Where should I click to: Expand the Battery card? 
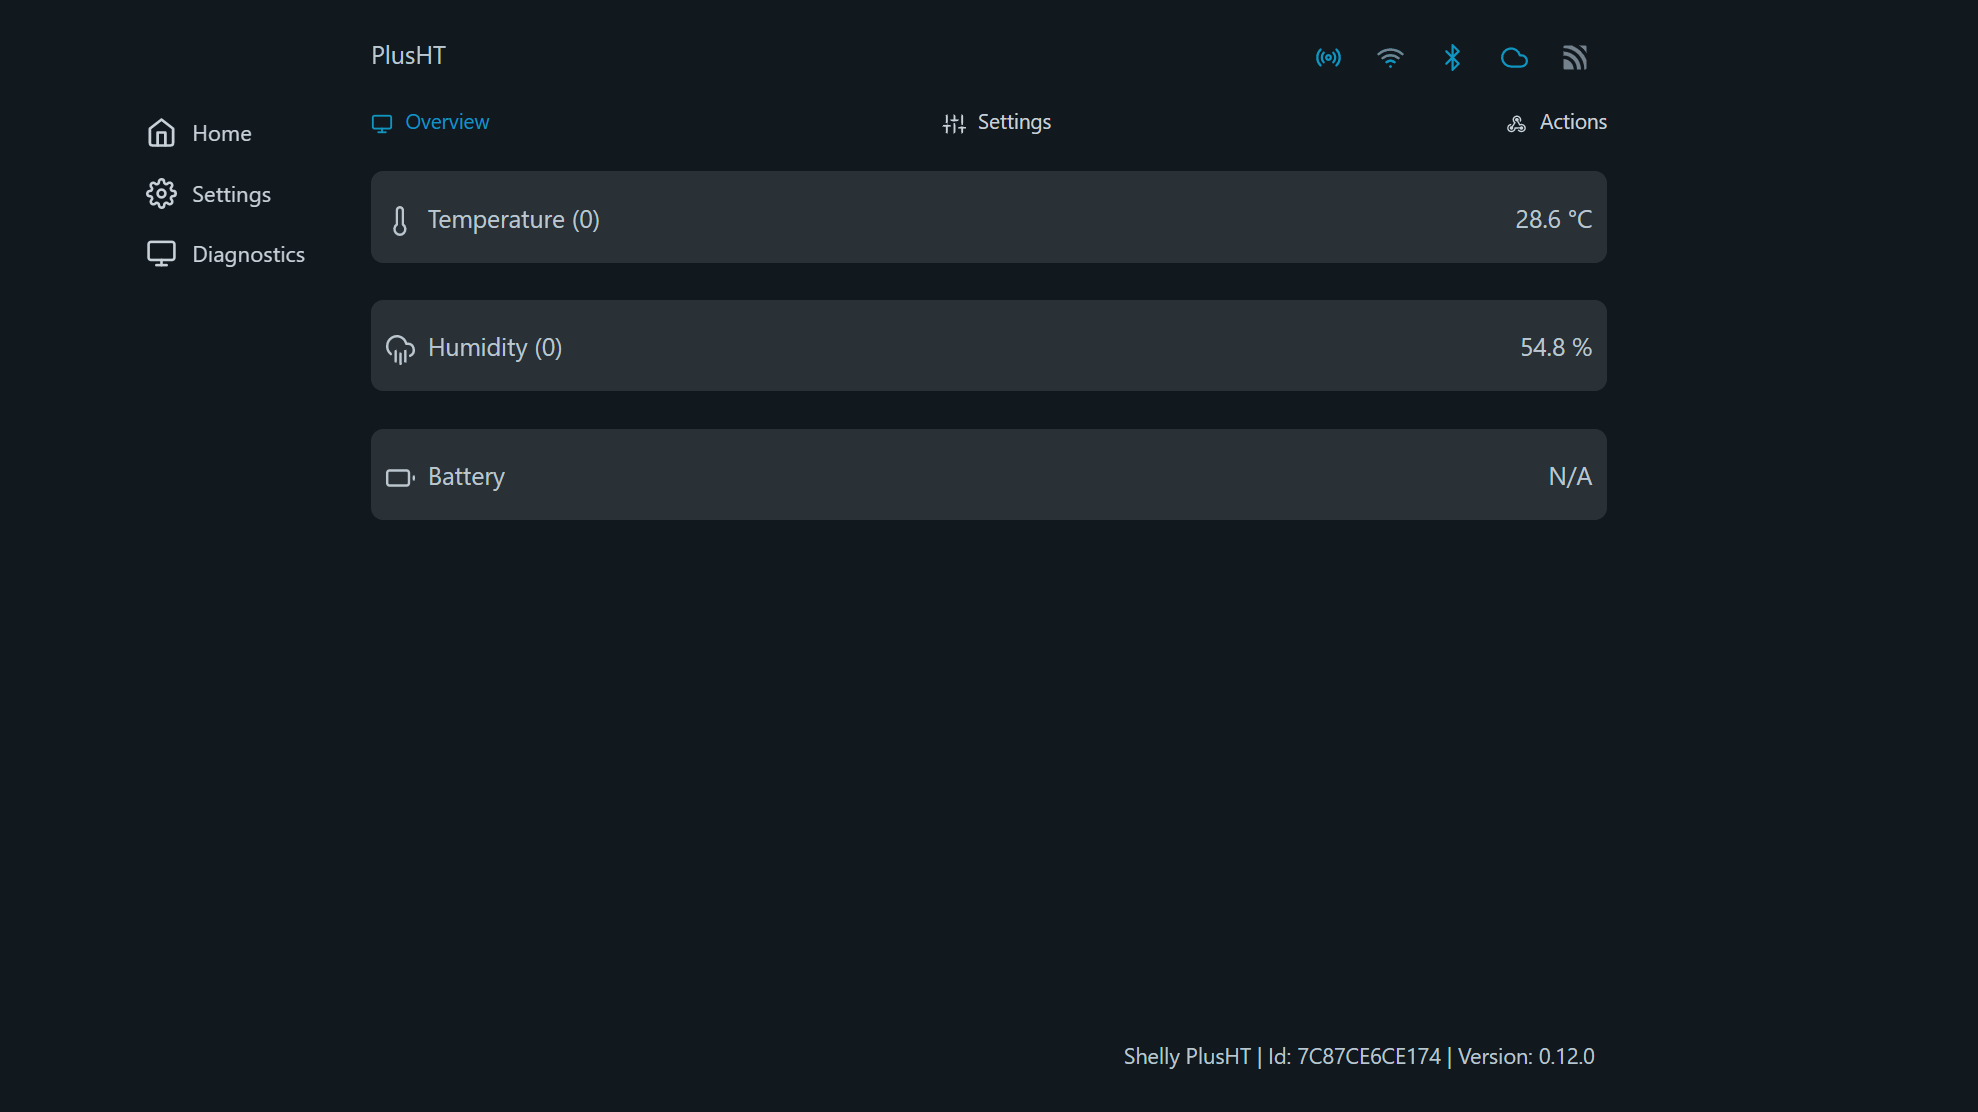(988, 475)
